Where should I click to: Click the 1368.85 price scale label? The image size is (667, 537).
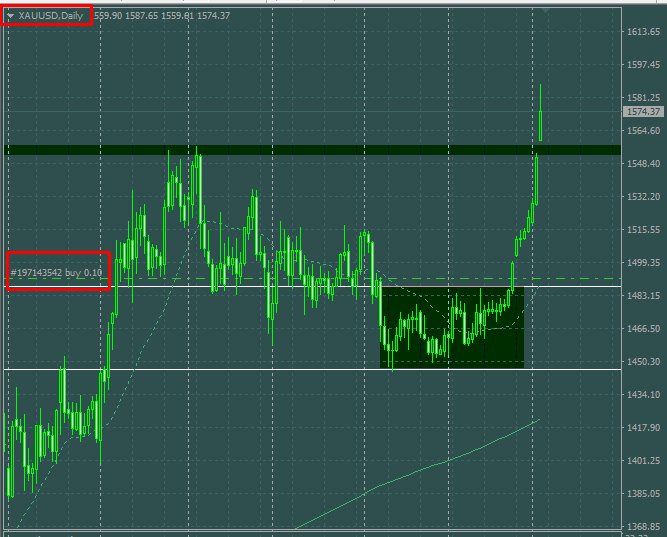(643, 526)
